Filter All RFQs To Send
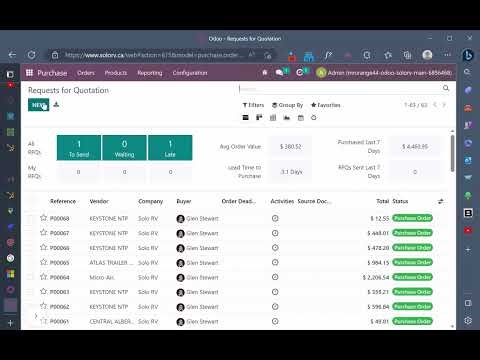This screenshot has height=360, width=480. click(79, 148)
